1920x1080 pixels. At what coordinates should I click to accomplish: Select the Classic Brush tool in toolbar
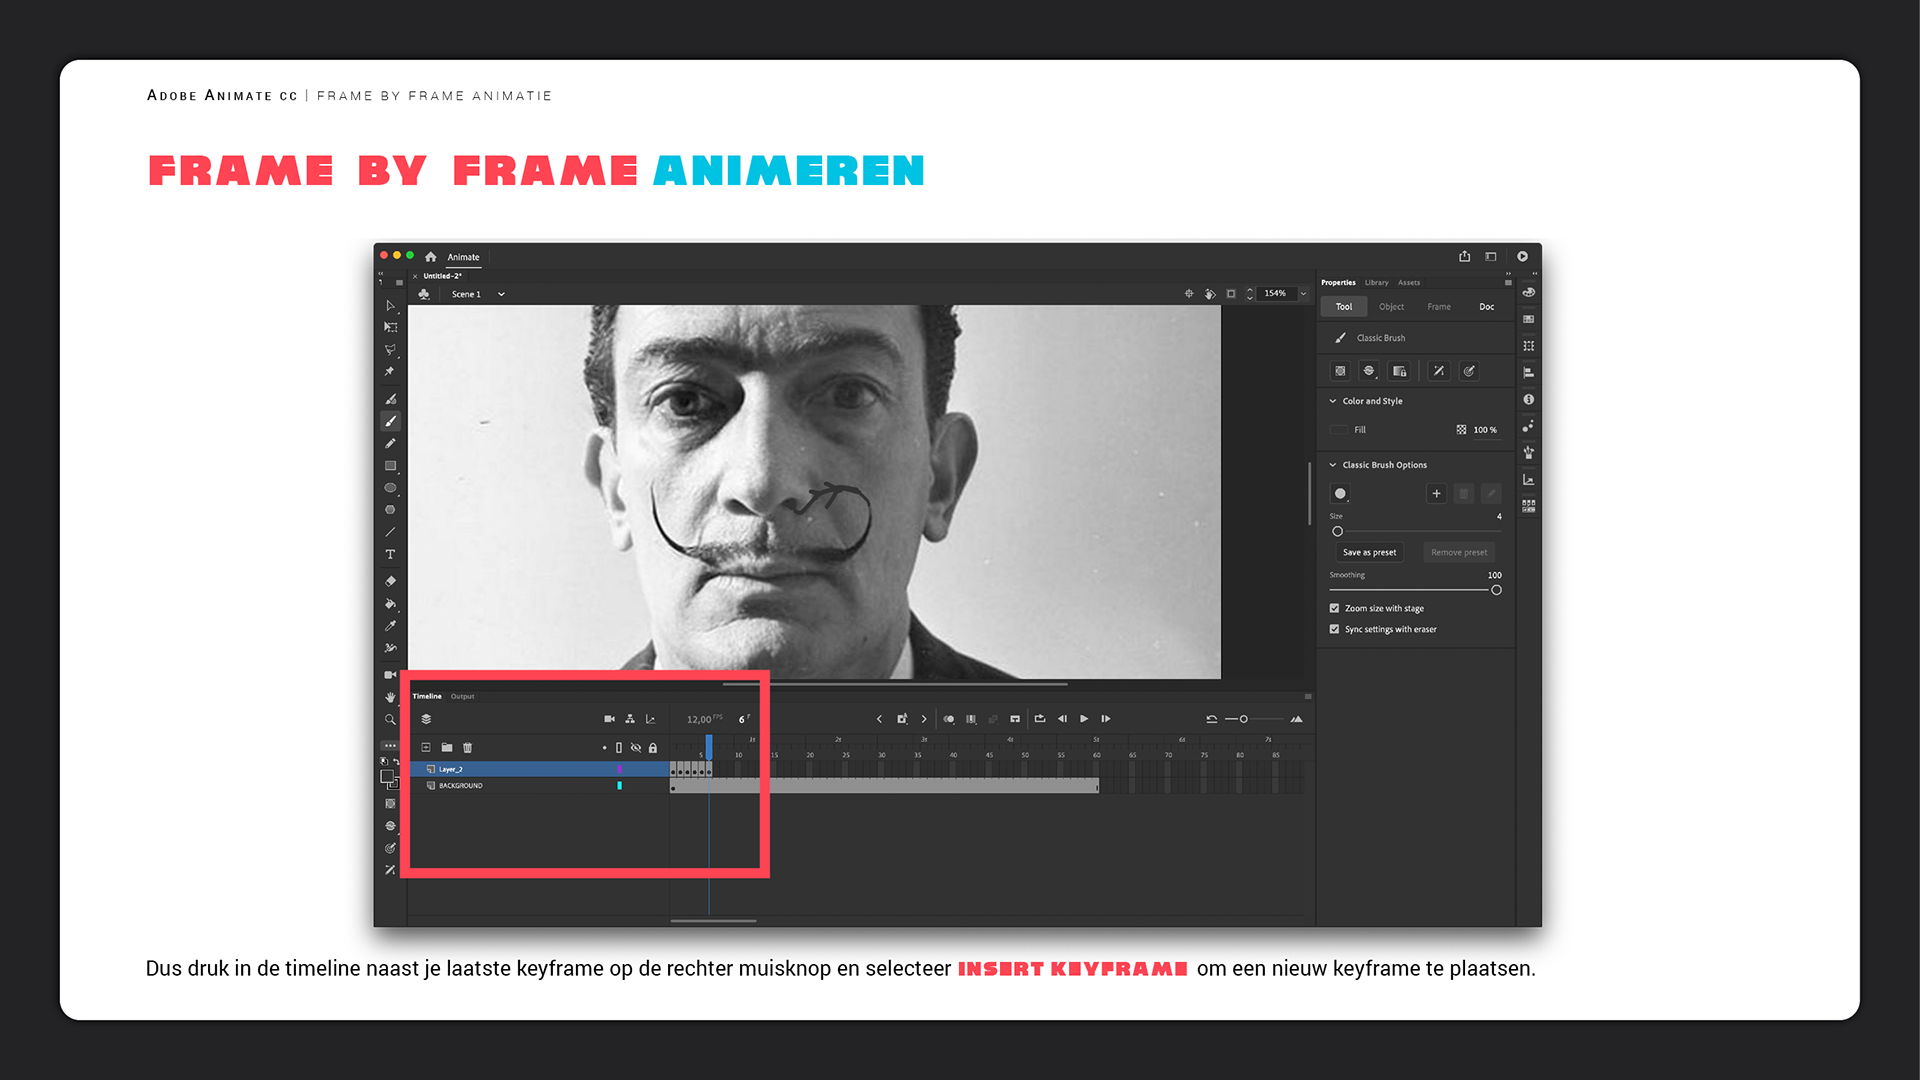391,421
